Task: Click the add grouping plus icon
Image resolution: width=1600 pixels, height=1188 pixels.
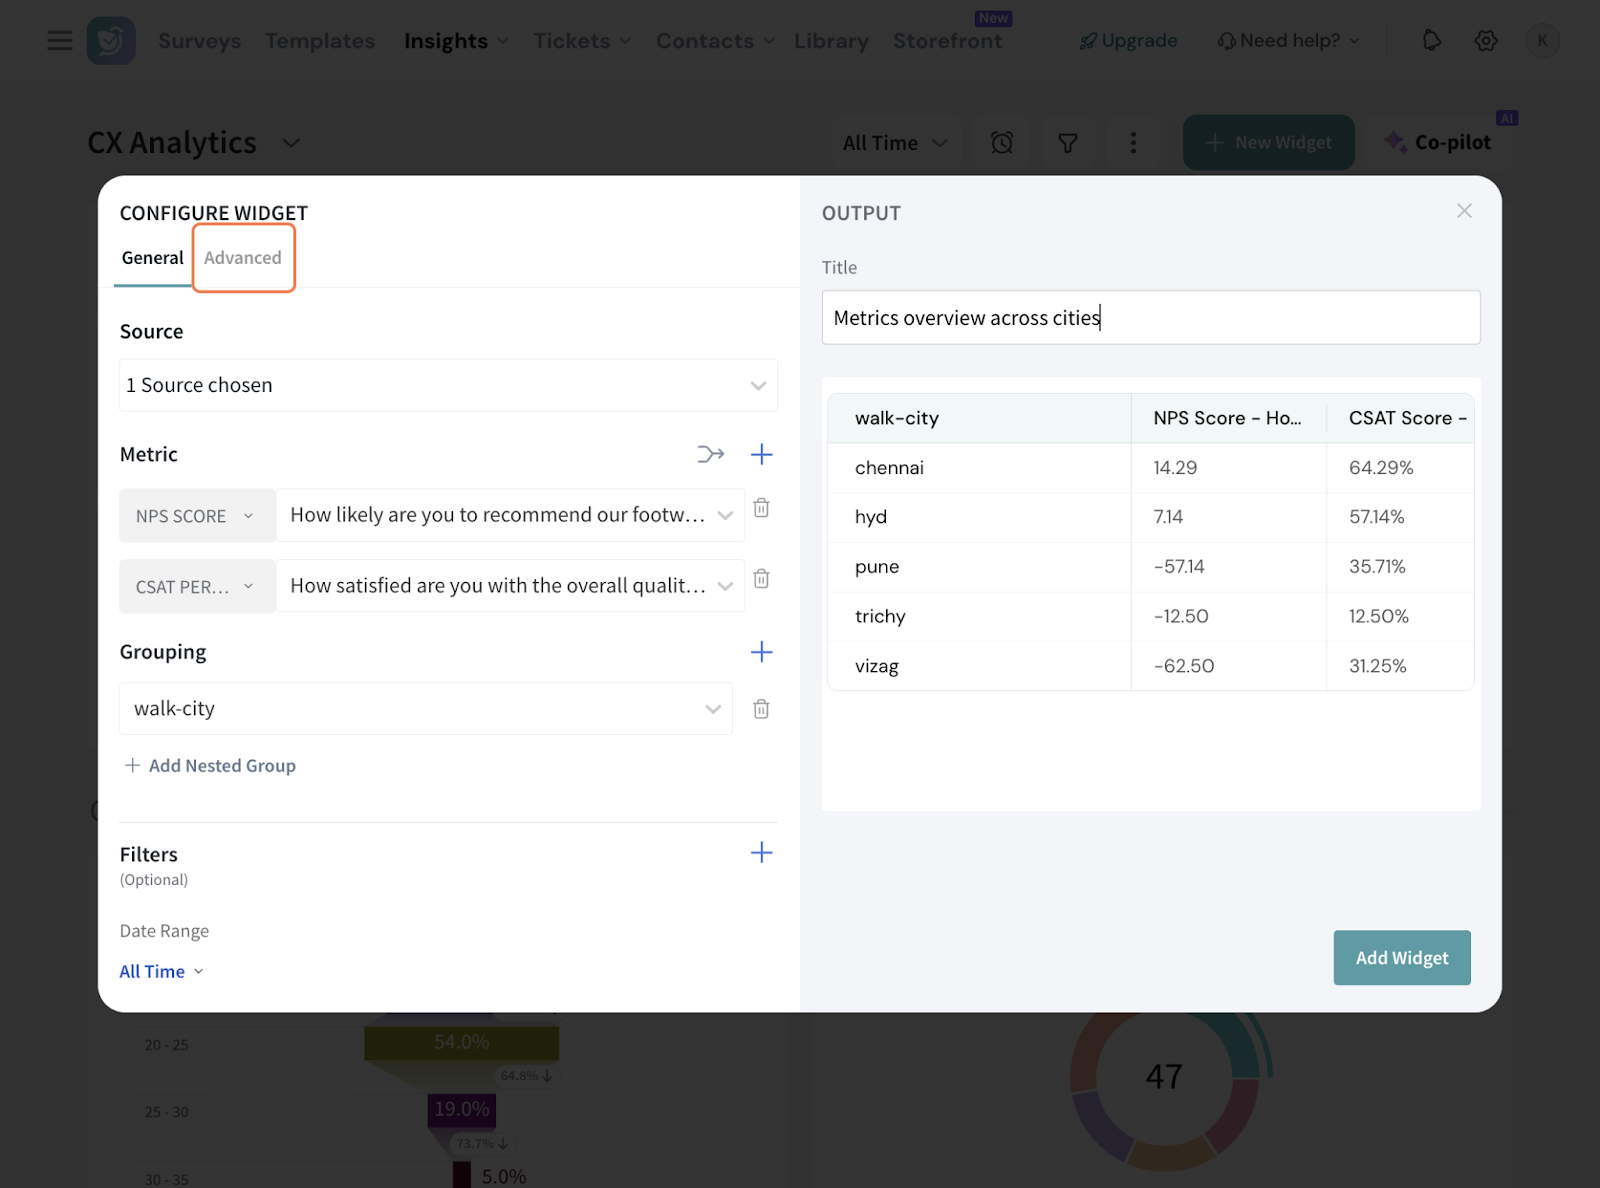Action: (761, 652)
